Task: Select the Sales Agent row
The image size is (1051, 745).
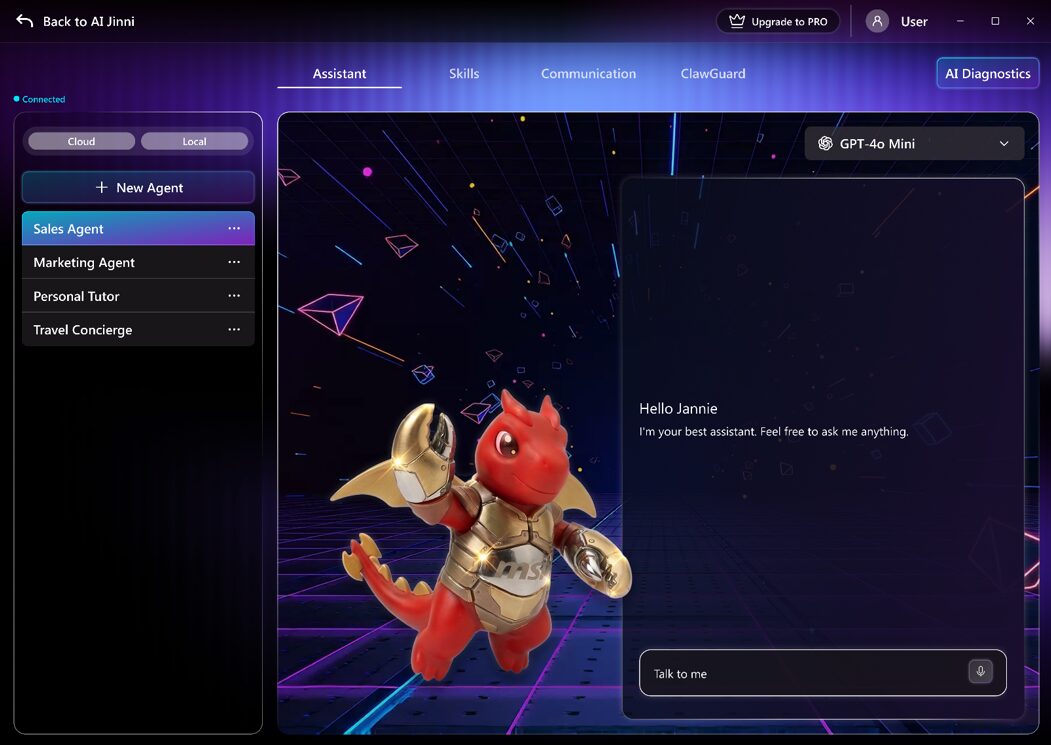Action: [138, 229]
